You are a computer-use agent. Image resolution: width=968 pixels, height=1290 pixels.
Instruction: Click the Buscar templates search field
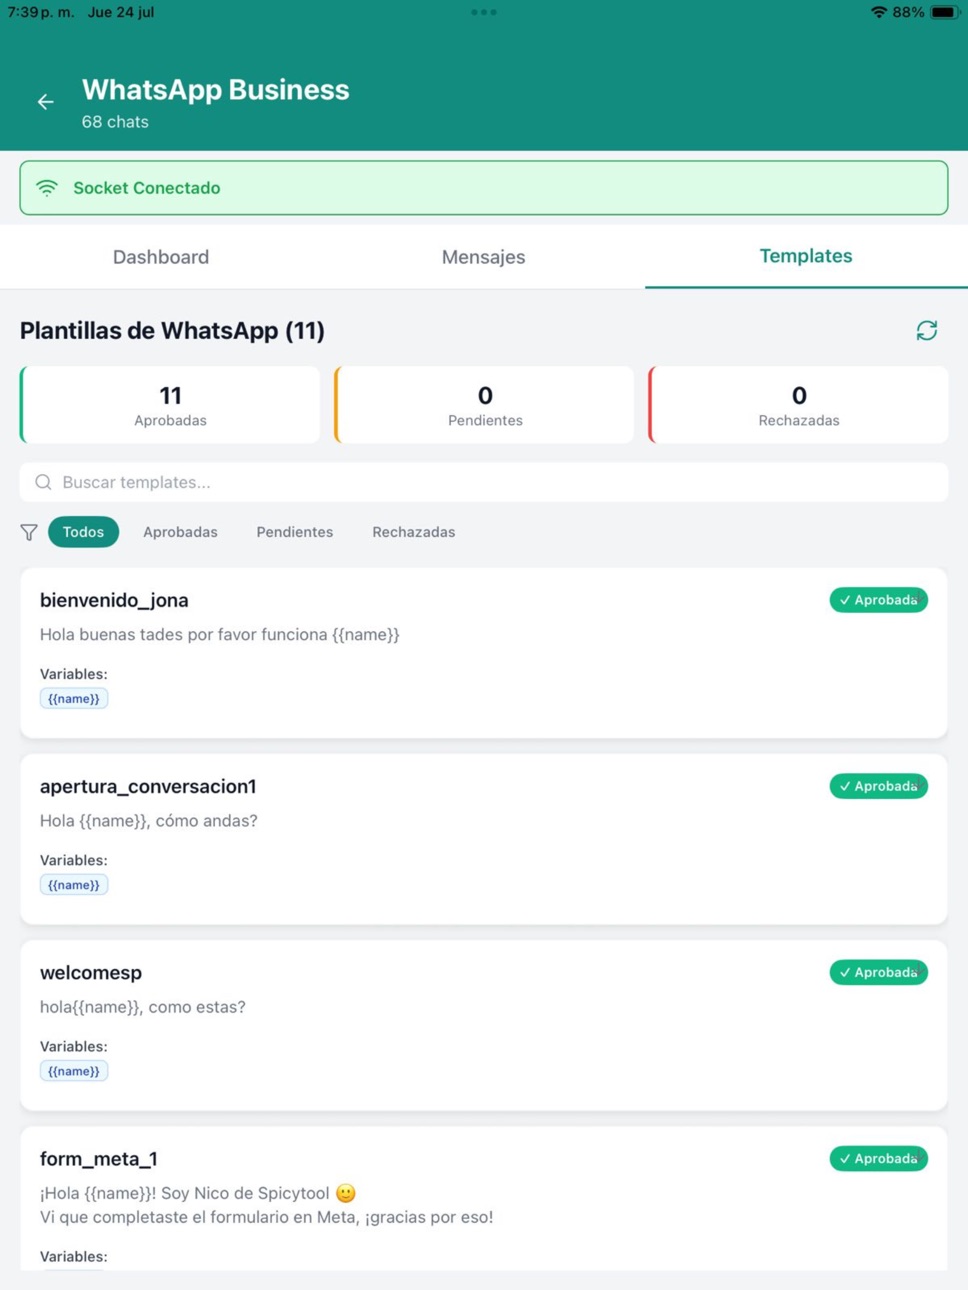click(x=484, y=482)
